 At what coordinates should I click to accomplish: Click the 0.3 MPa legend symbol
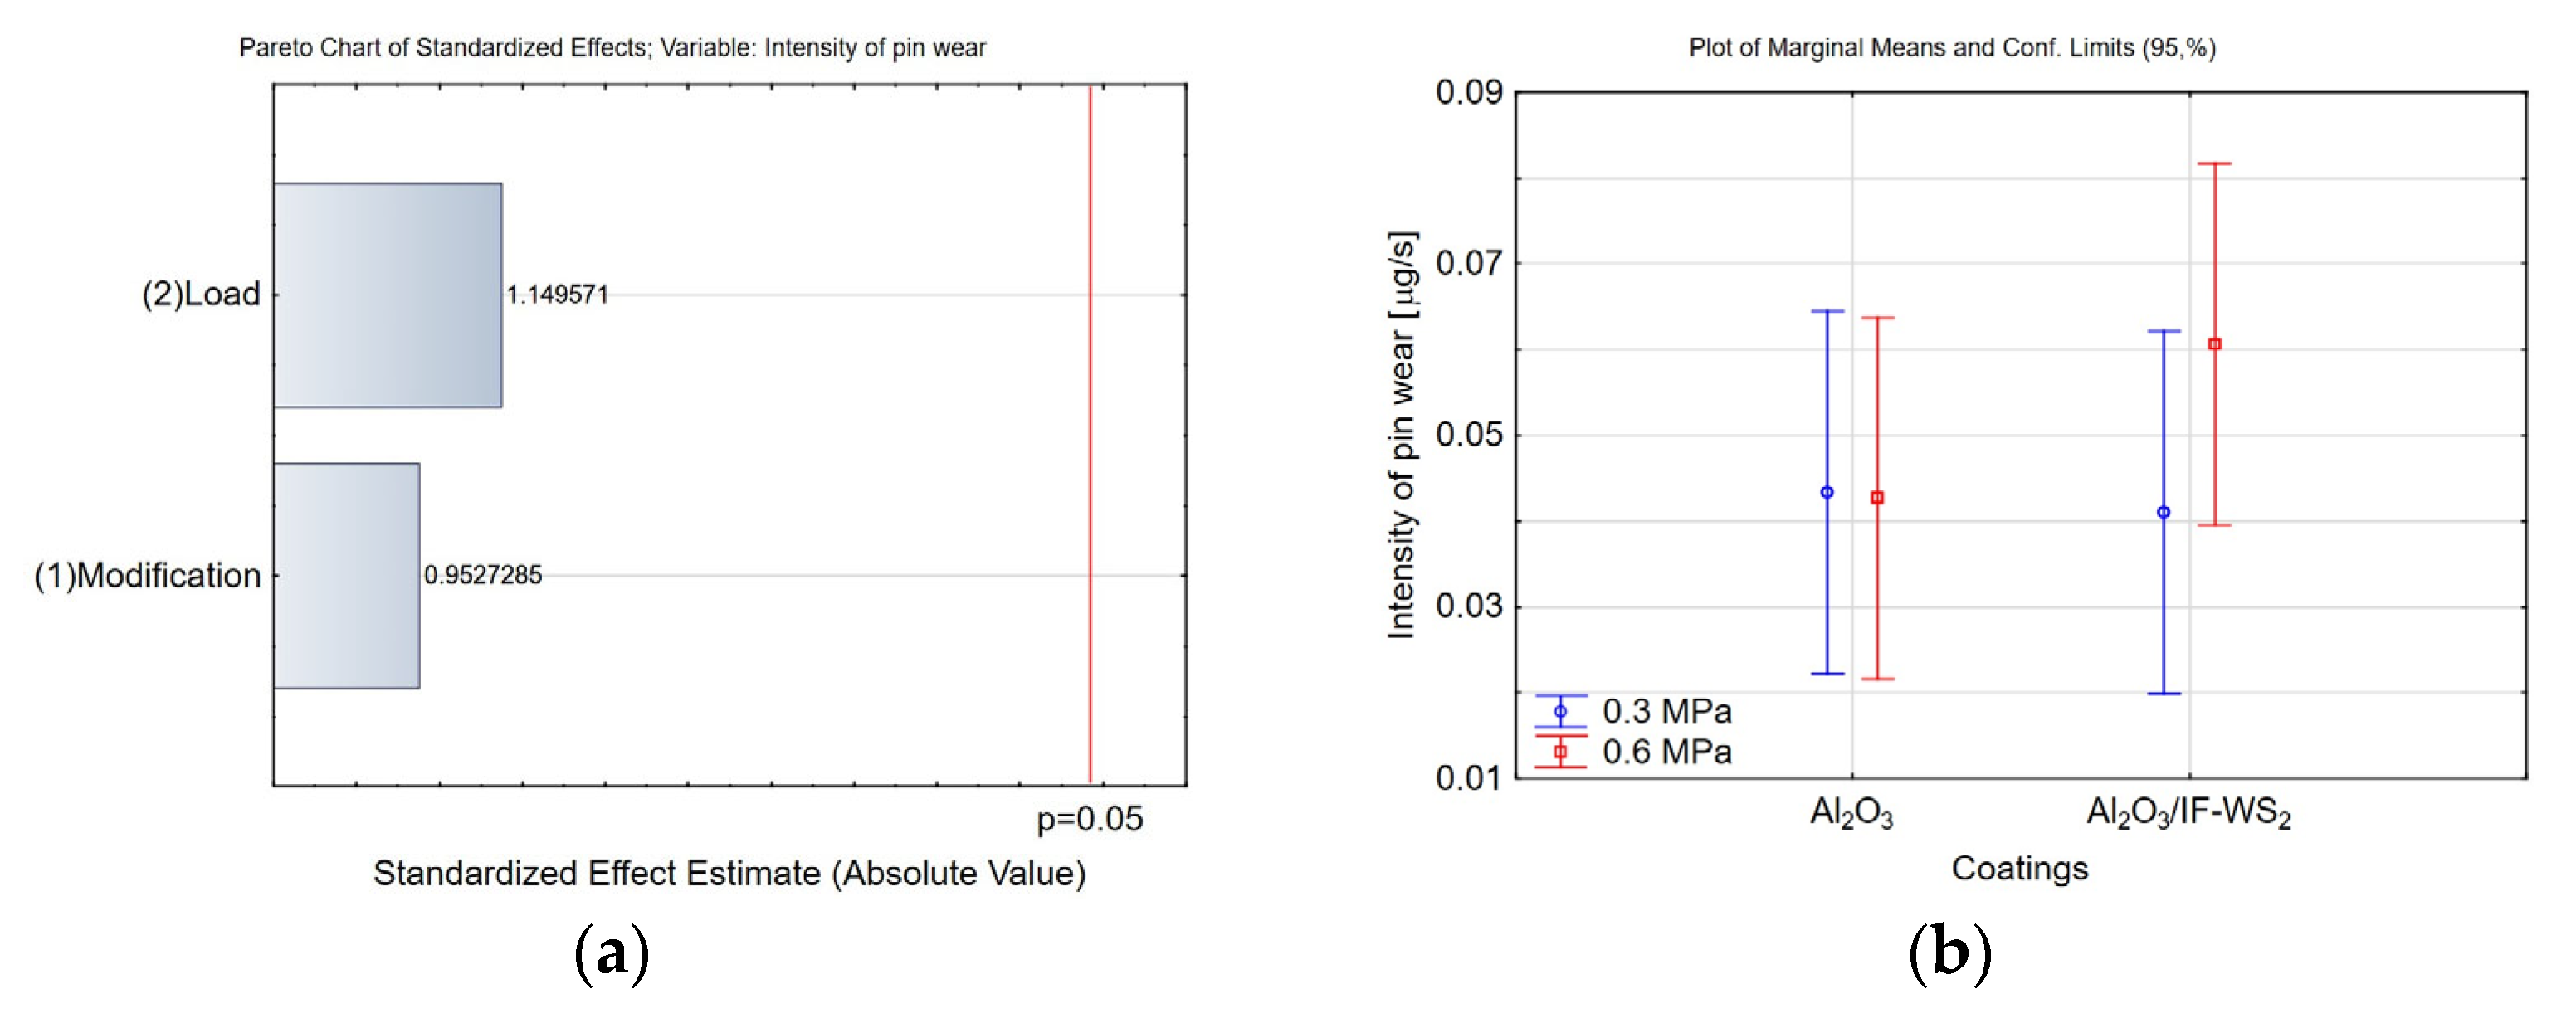pos(1560,711)
